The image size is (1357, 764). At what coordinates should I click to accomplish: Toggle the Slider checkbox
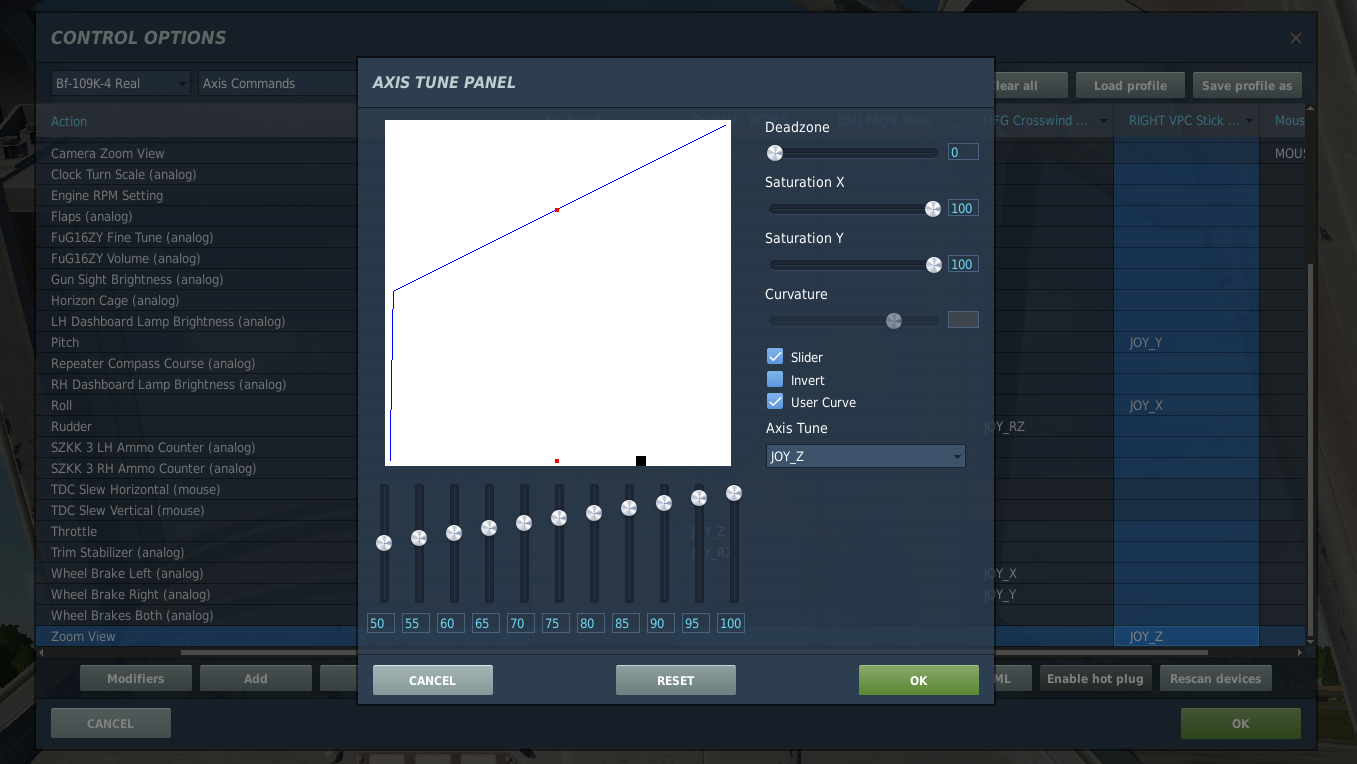[775, 356]
